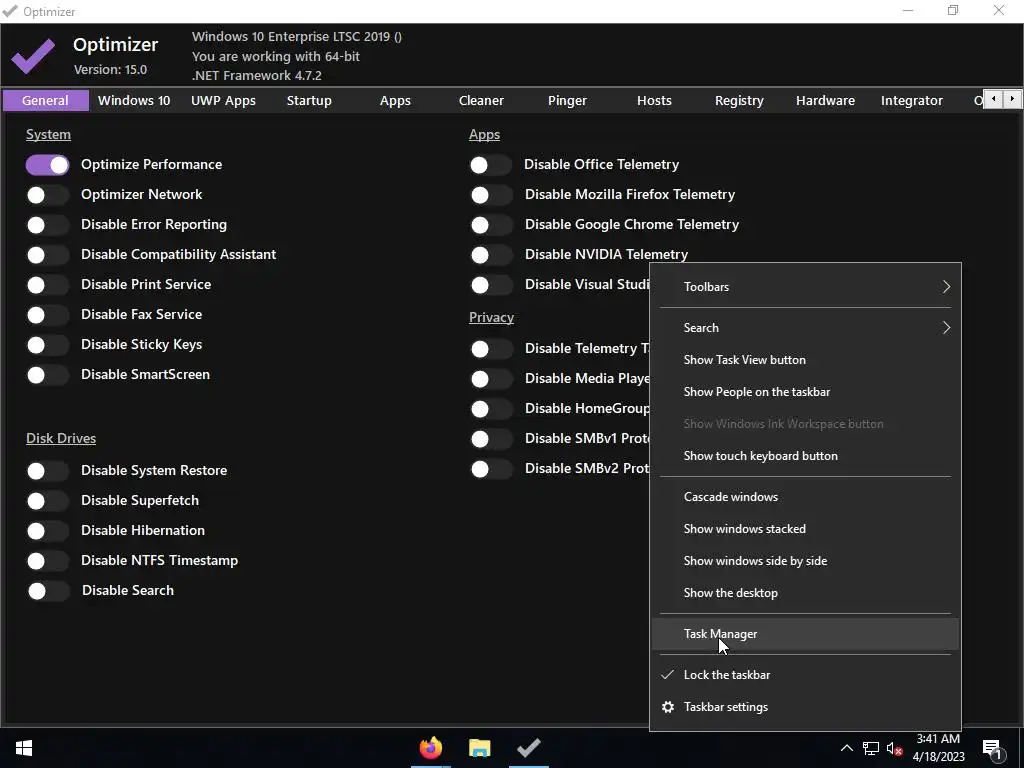Click the taskbar clock showing 3:41 AM
Image resolution: width=1024 pixels, height=768 pixels.
coord(938,748)
